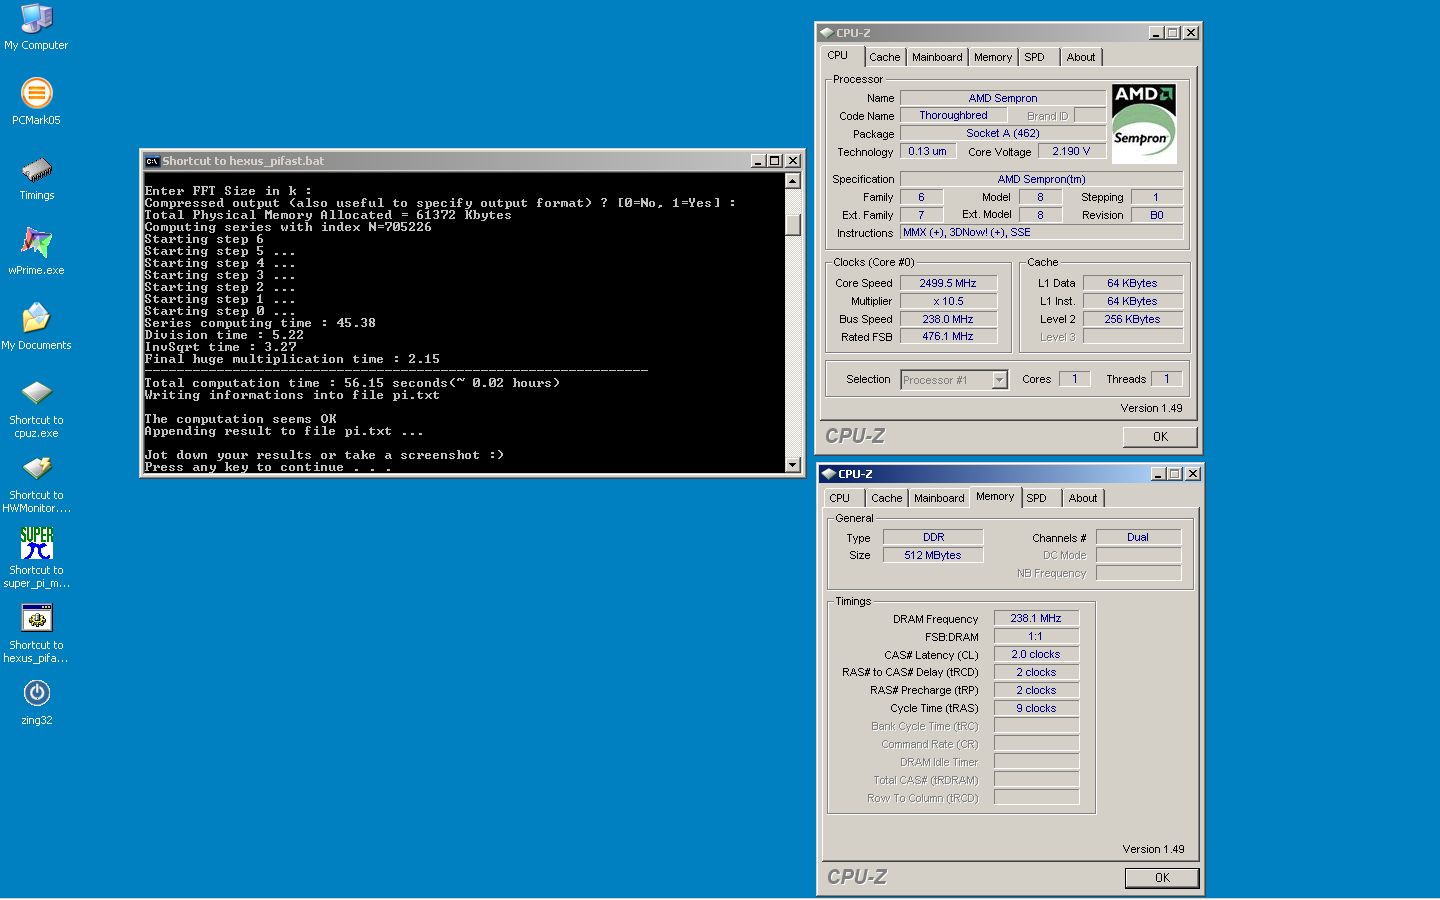Select the Shortcut to cpuz.exe icon
The height and width of the screenshot is (900, 1440).
pyautogui.click(x=36, y=393)
